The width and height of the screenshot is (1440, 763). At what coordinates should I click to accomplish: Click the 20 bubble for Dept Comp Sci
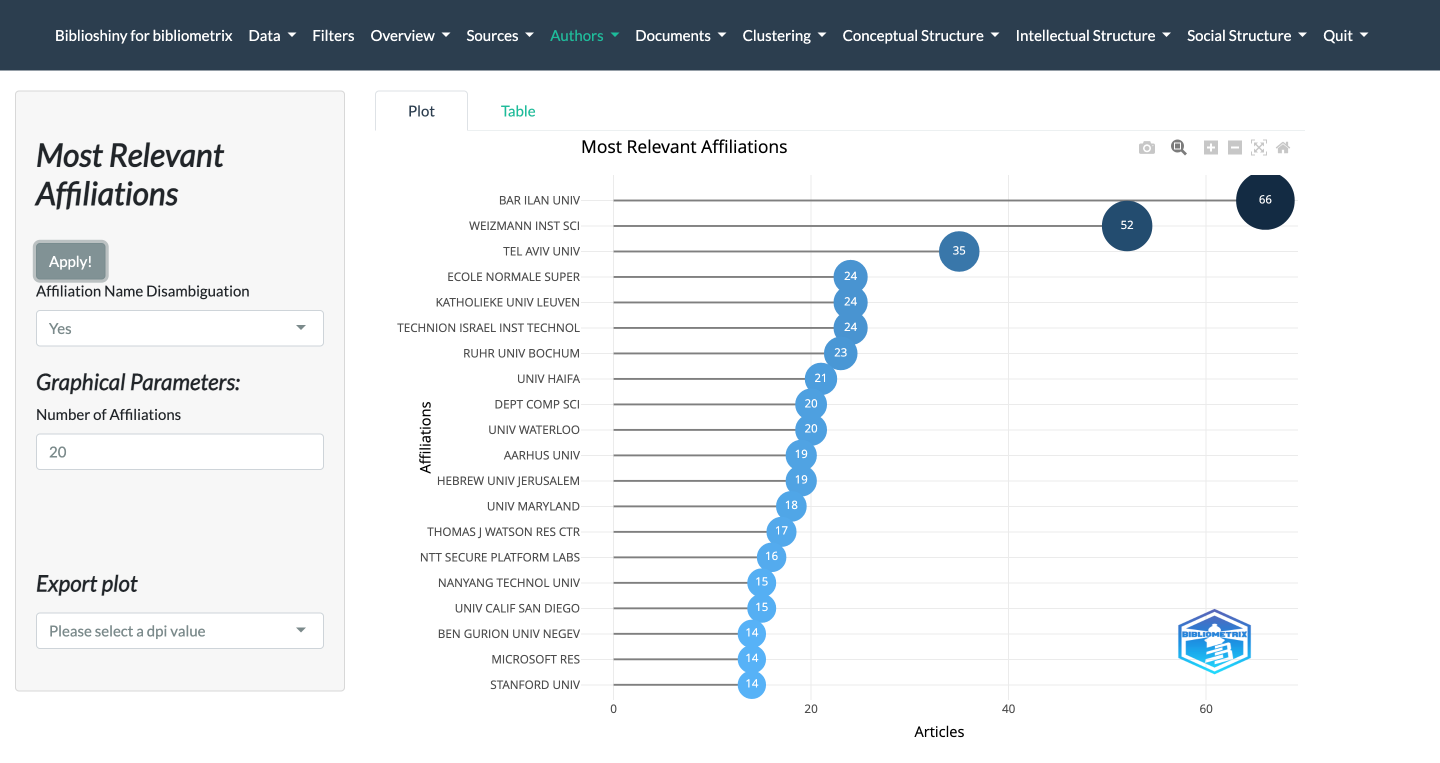(x=810, y=404)
